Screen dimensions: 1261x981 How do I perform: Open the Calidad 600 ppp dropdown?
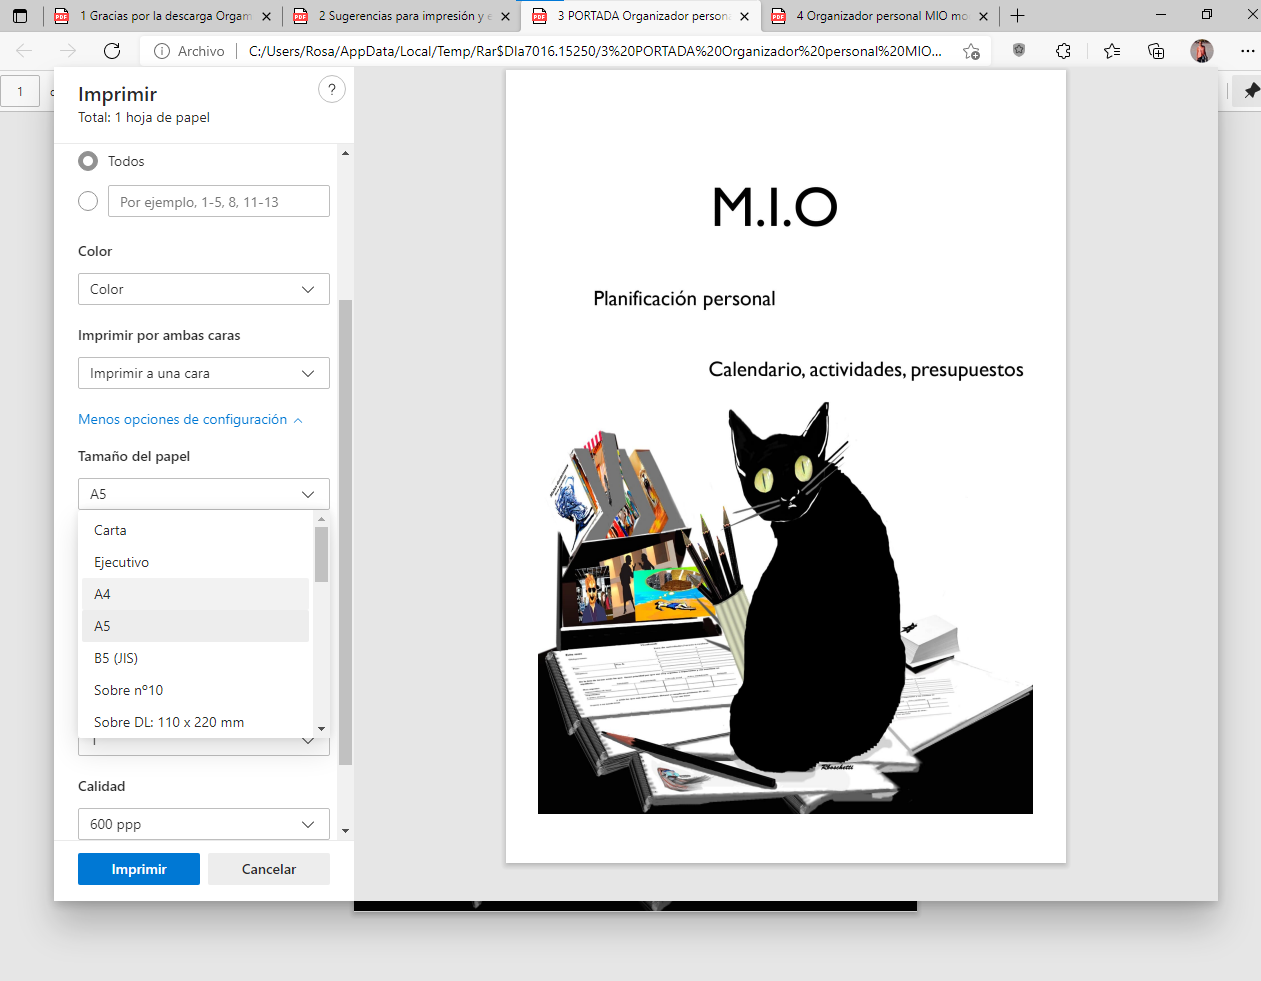203,824
